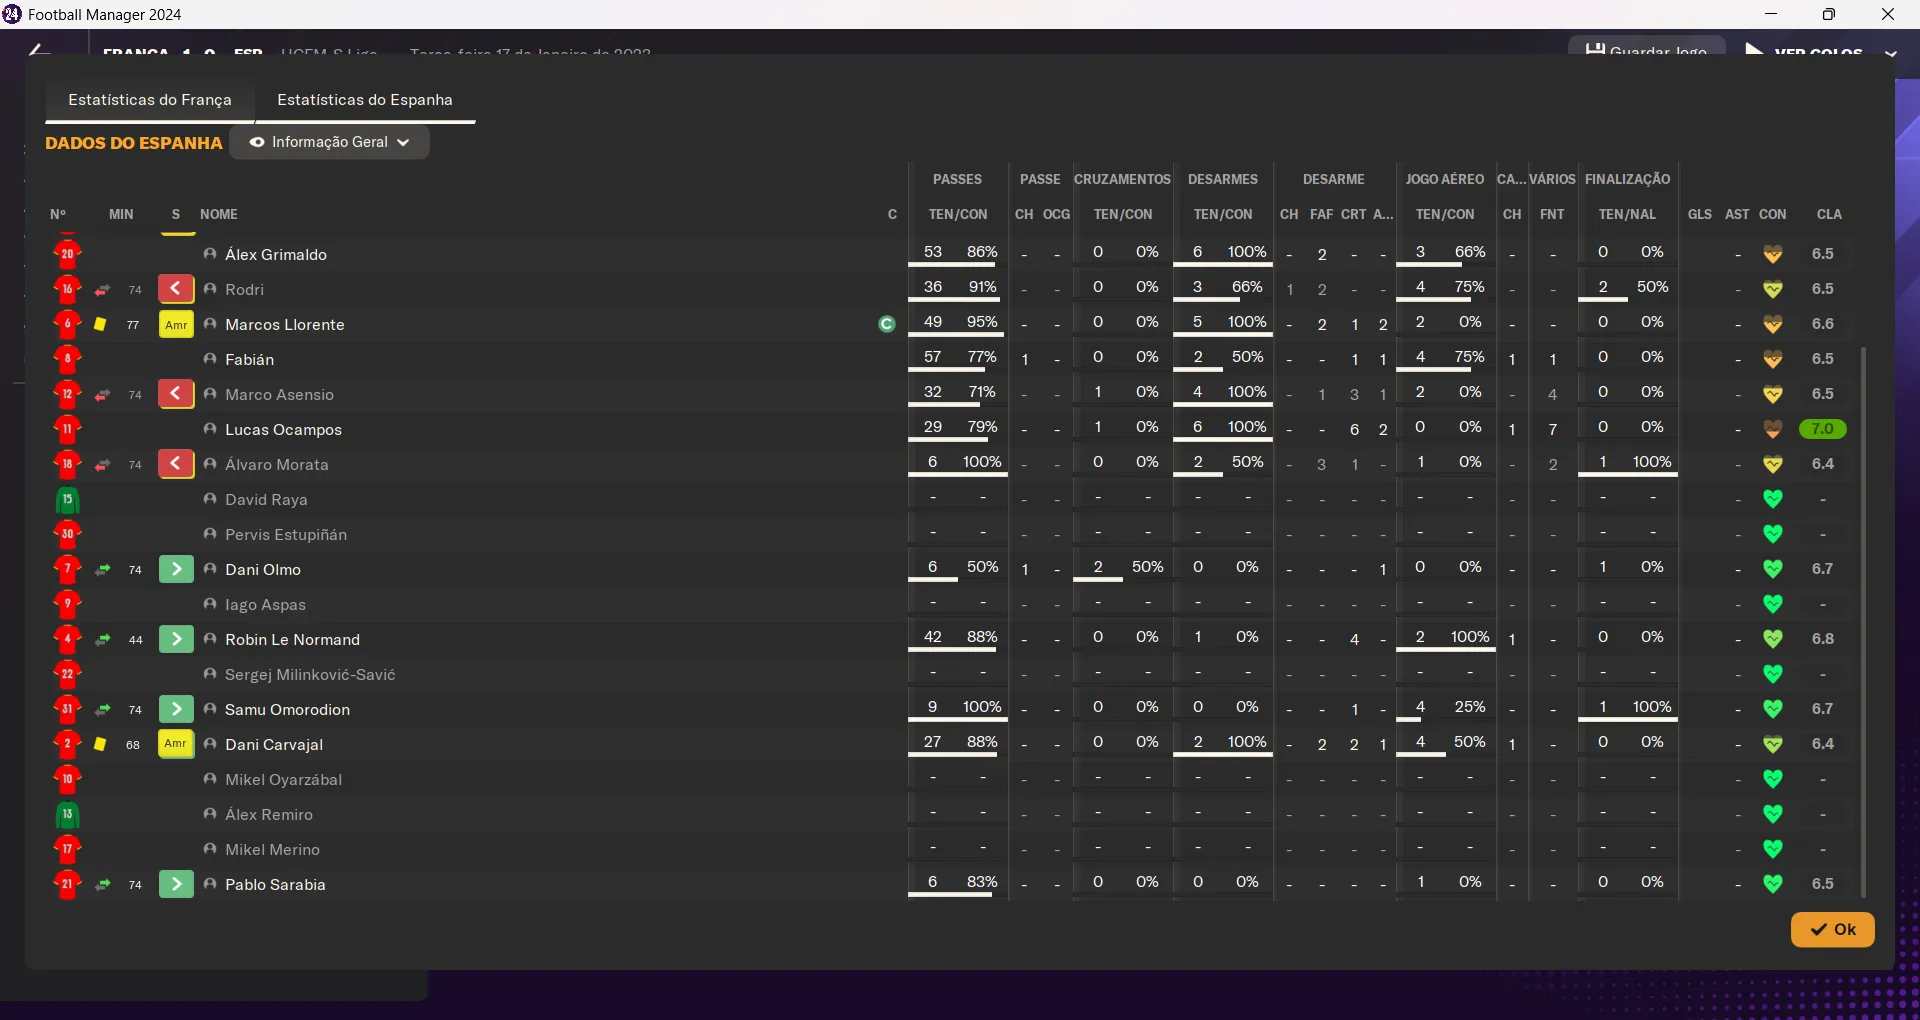Image resolution: width=1920 pixels, height=1020 pixels.
Task: Switch to Estatísticas do França tab
Action: pos(150,100)
